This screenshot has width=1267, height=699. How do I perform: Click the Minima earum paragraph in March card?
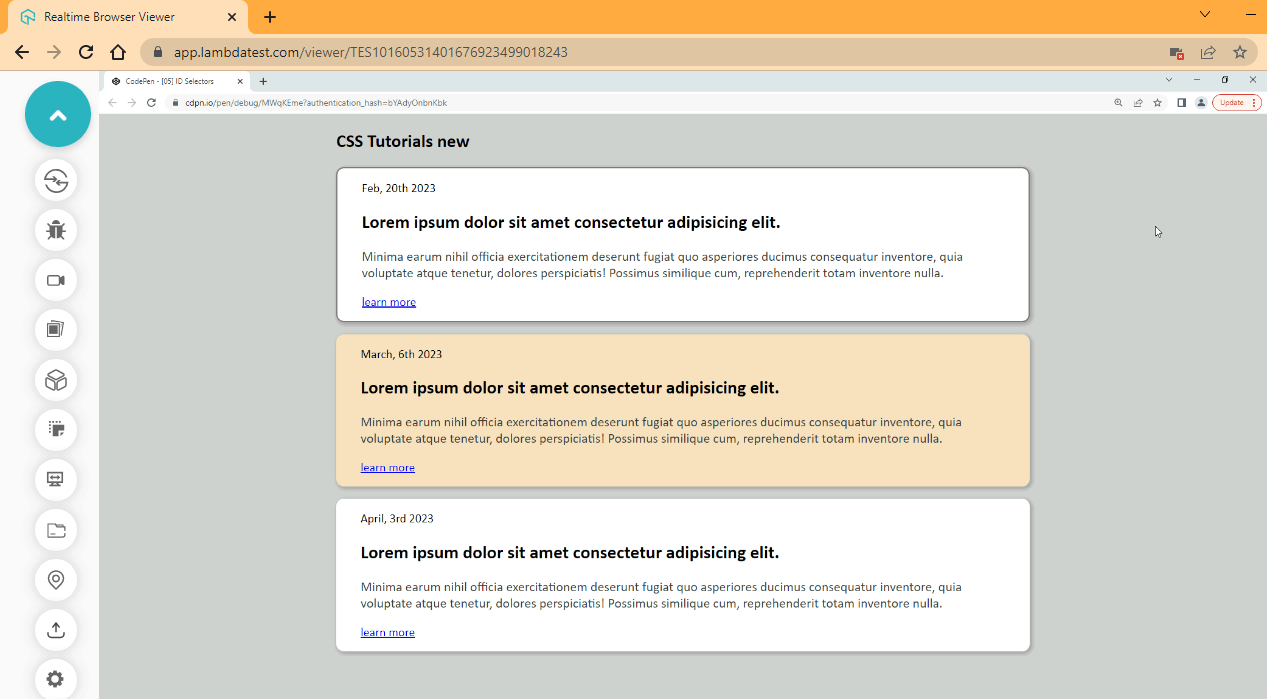pos(661,431)
